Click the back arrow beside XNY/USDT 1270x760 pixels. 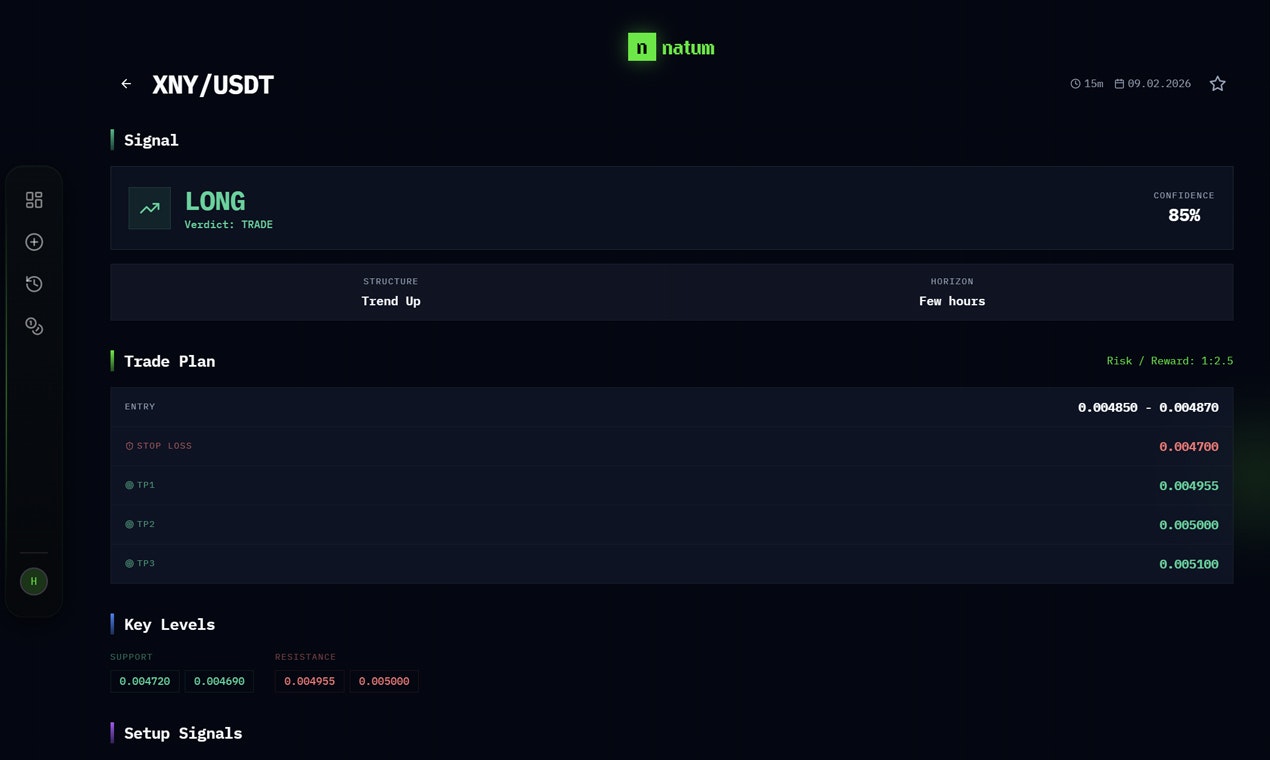coord(126,84)
